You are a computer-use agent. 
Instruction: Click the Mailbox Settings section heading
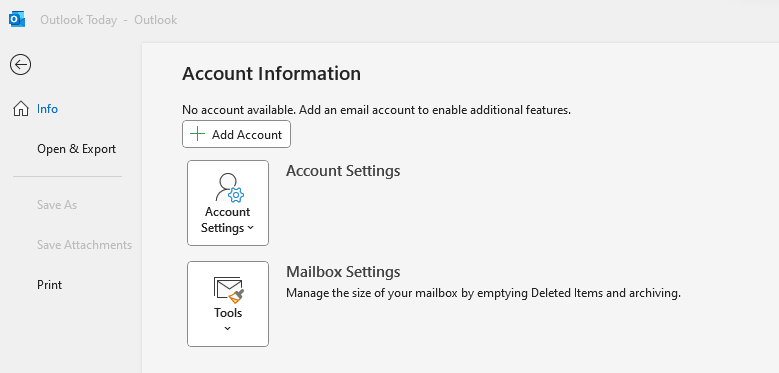343,272
